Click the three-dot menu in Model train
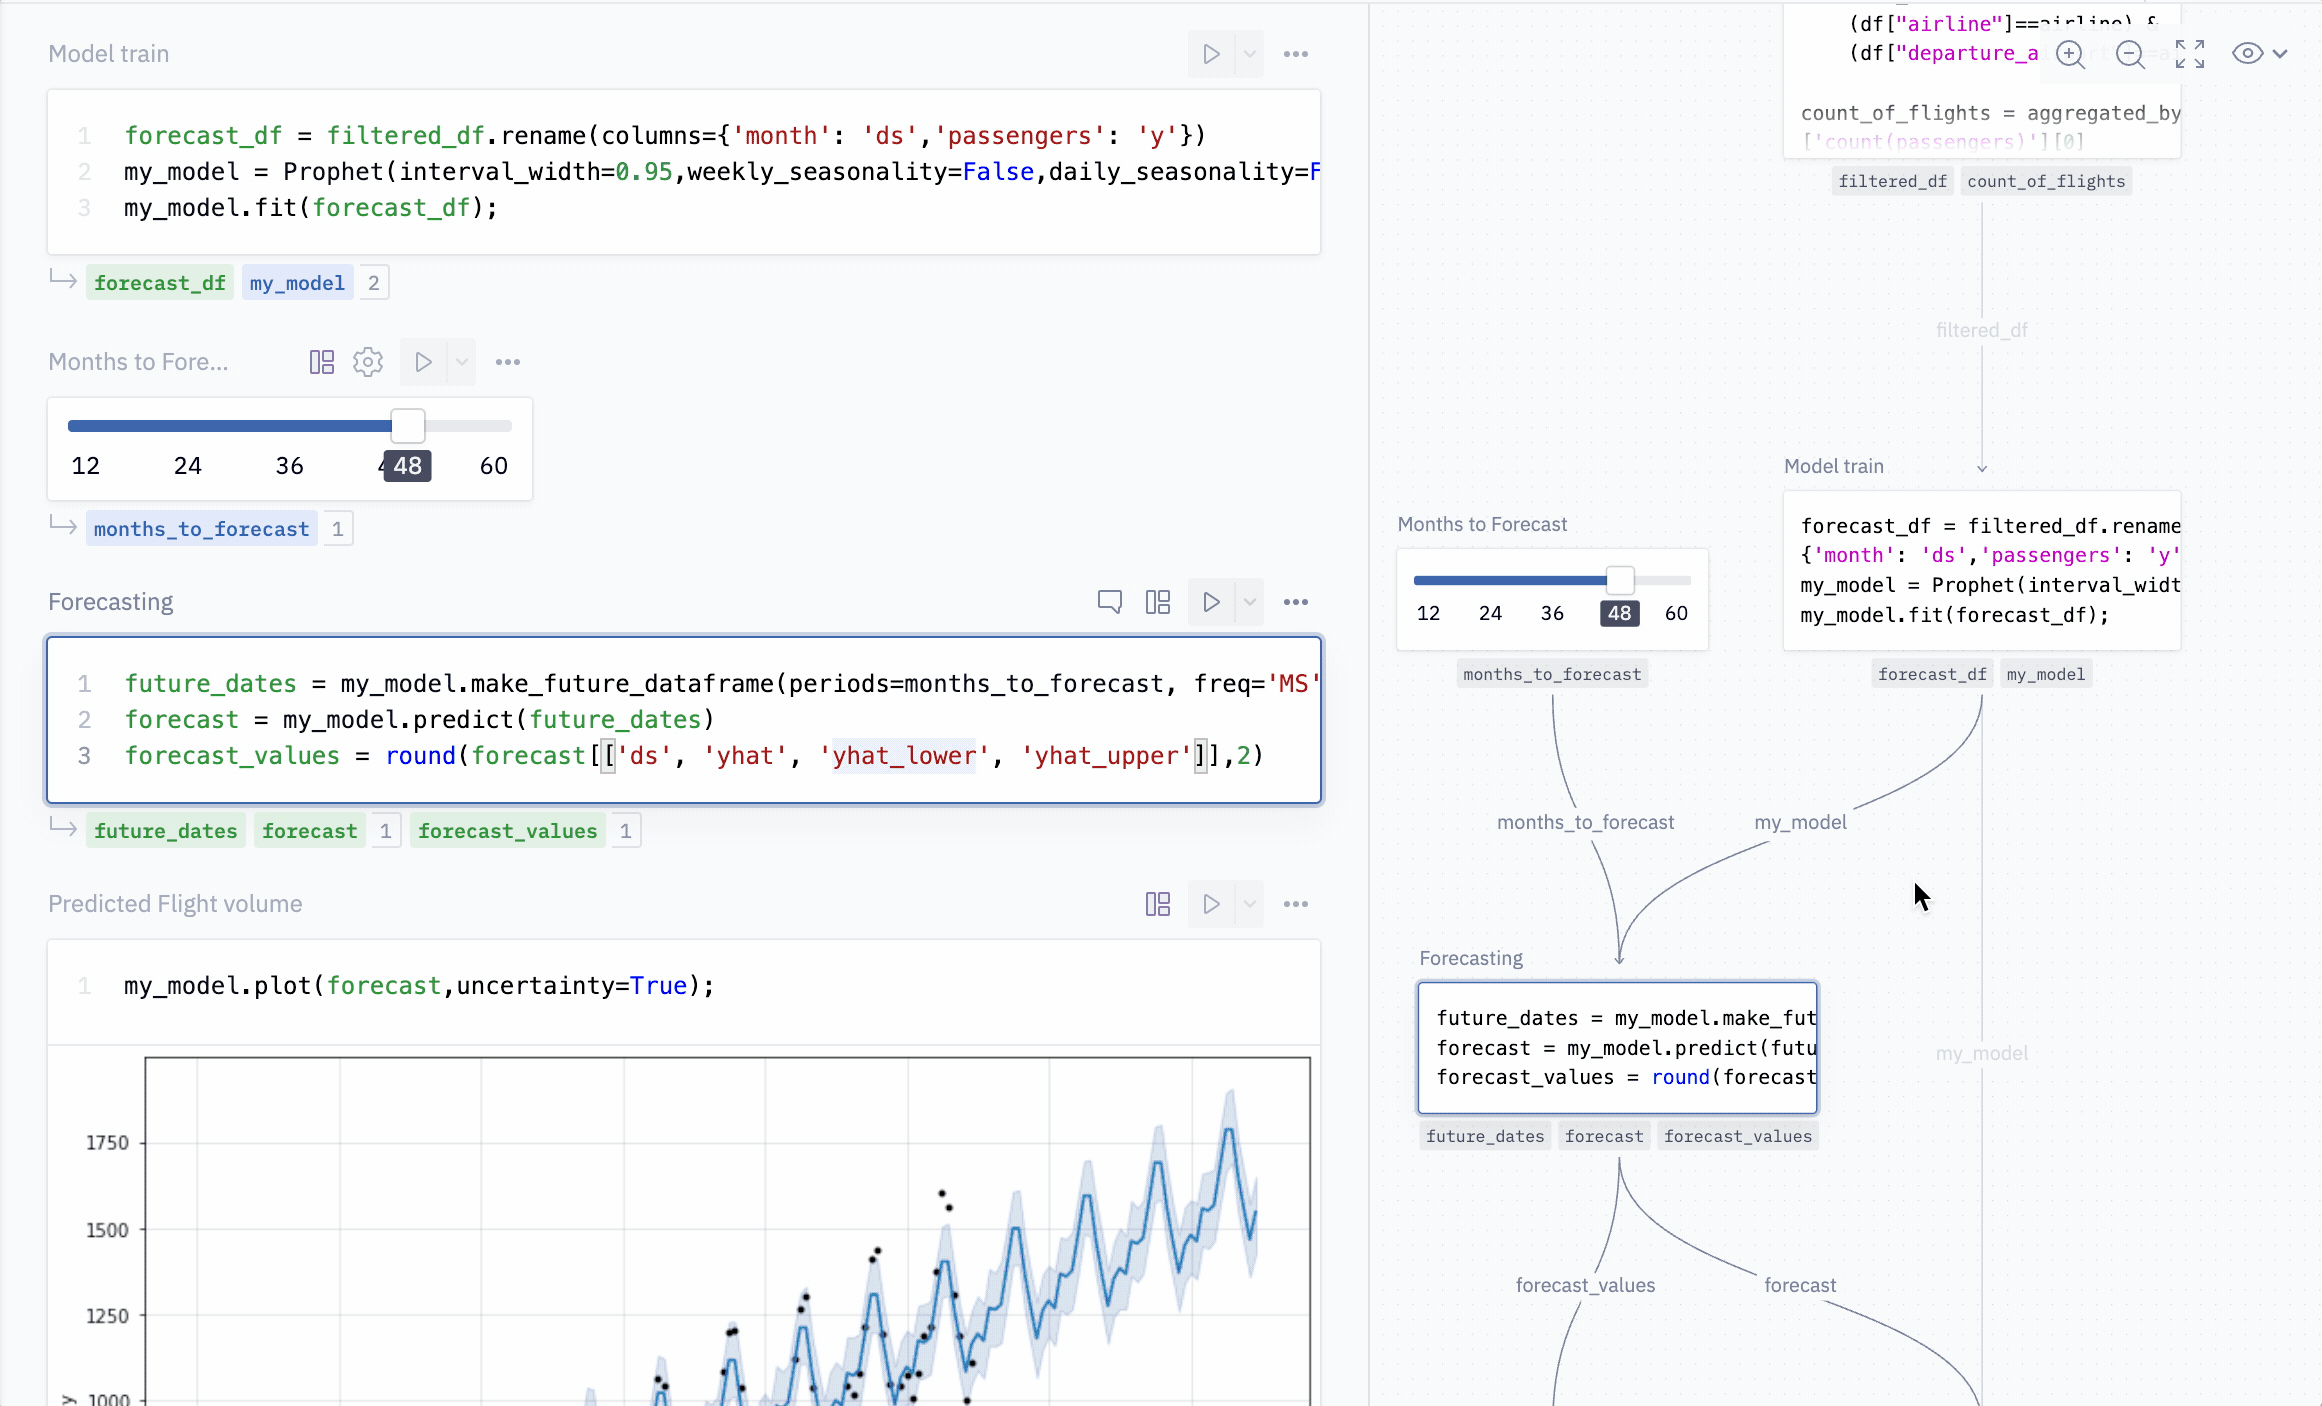2322x1406 pixels. (x=1295, y=53)
